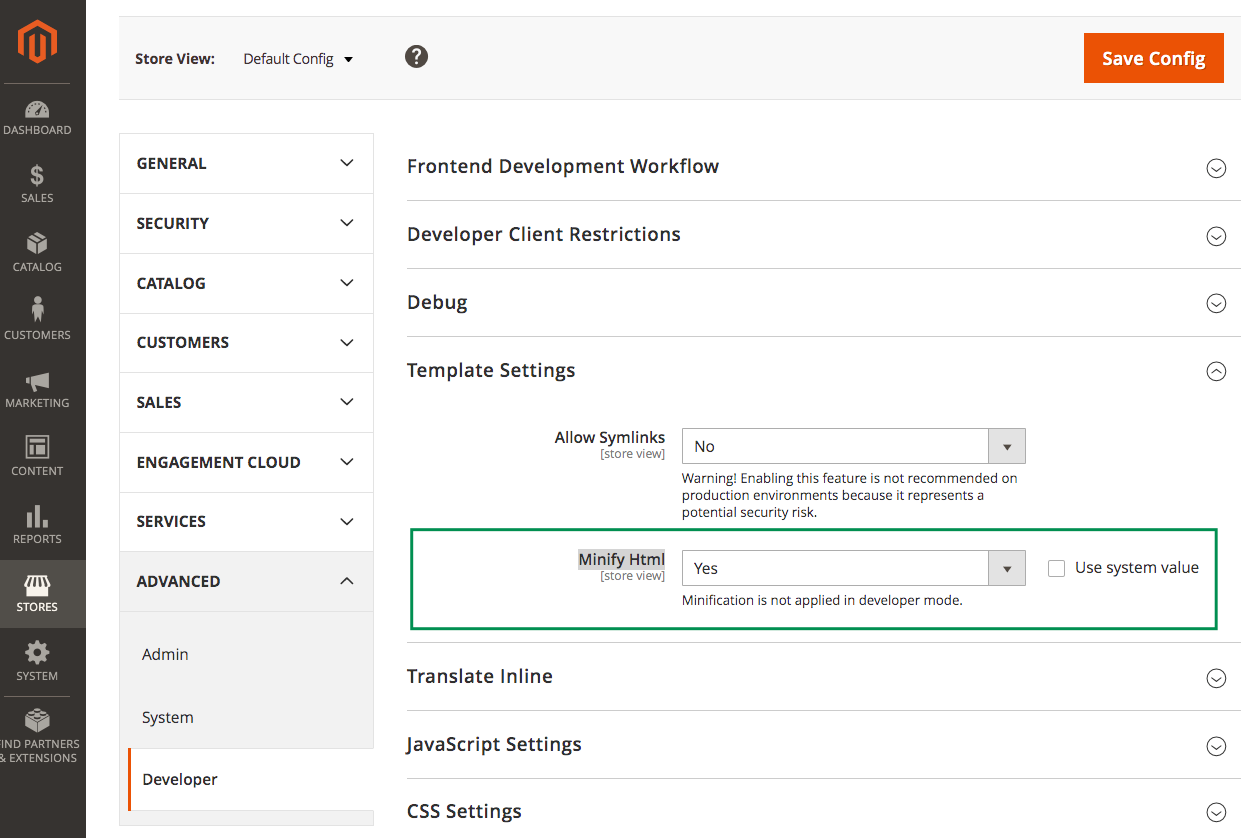Click the Magento logo
1252x838 pixels.
[37, 42]
